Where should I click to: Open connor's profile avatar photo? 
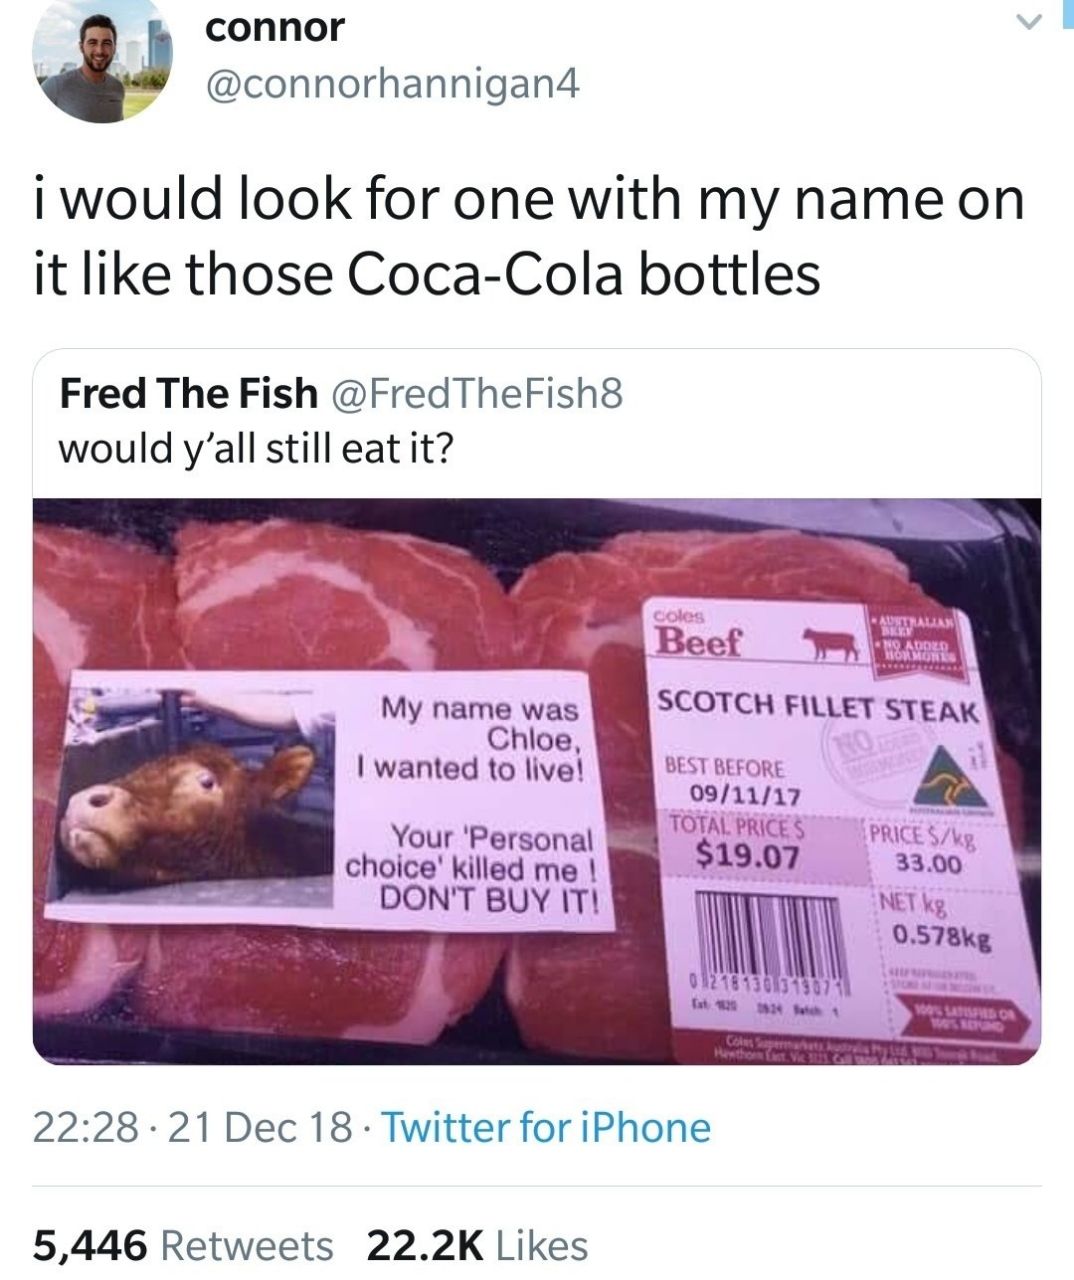(x=101, y=61)
